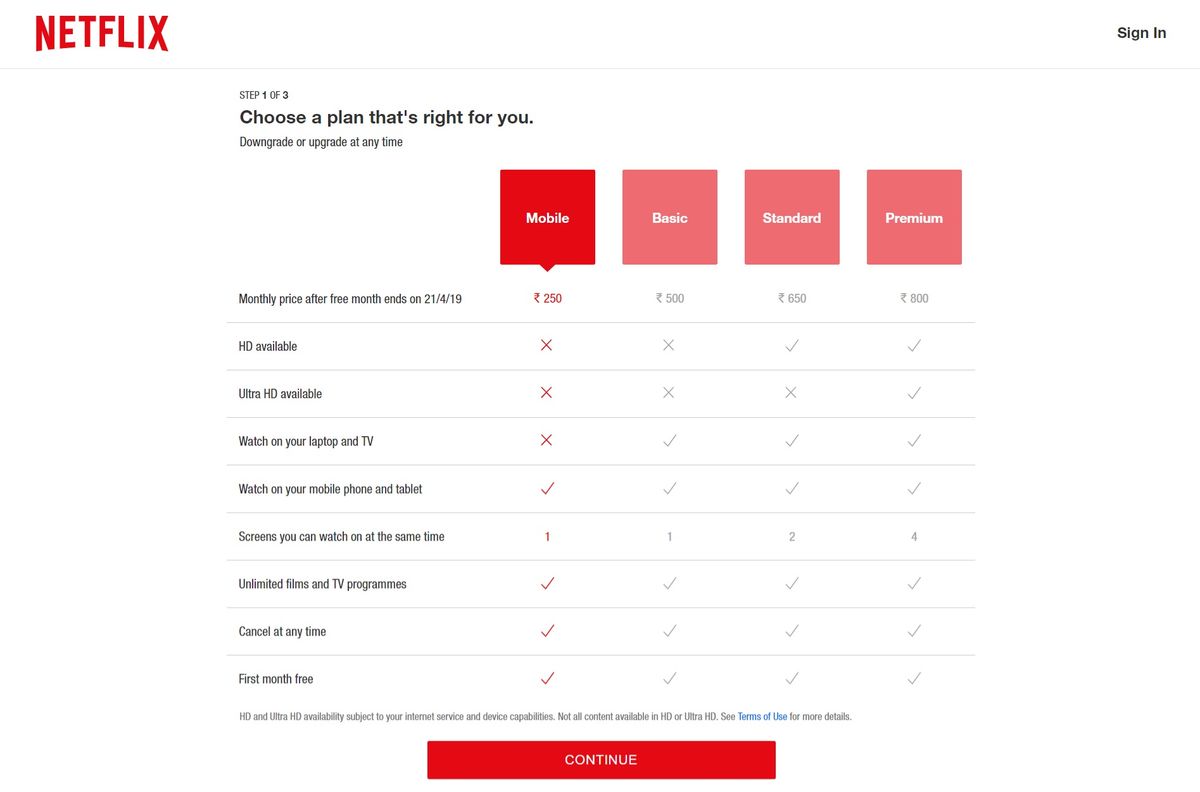
Task: Click the checkmark for laptop viewing under Basic
Action: [669, 440]
